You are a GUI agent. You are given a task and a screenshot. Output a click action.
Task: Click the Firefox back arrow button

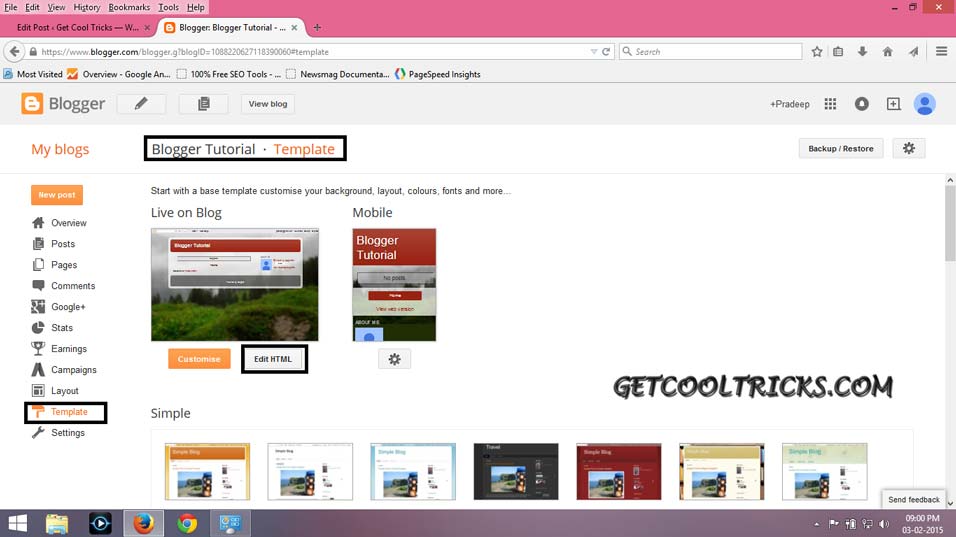pos(15,52)
